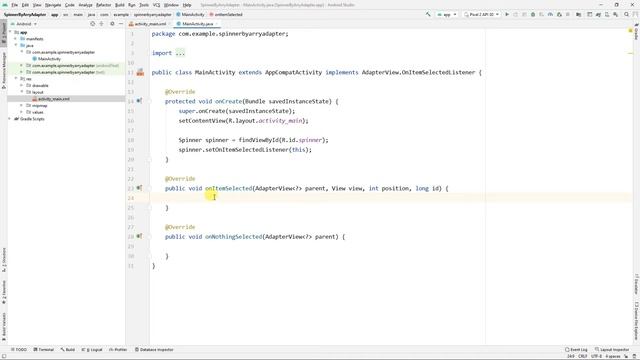Click the MainActivity breadcrumb
This screenshot has width=640, height=360.
(x=191, y=15)
